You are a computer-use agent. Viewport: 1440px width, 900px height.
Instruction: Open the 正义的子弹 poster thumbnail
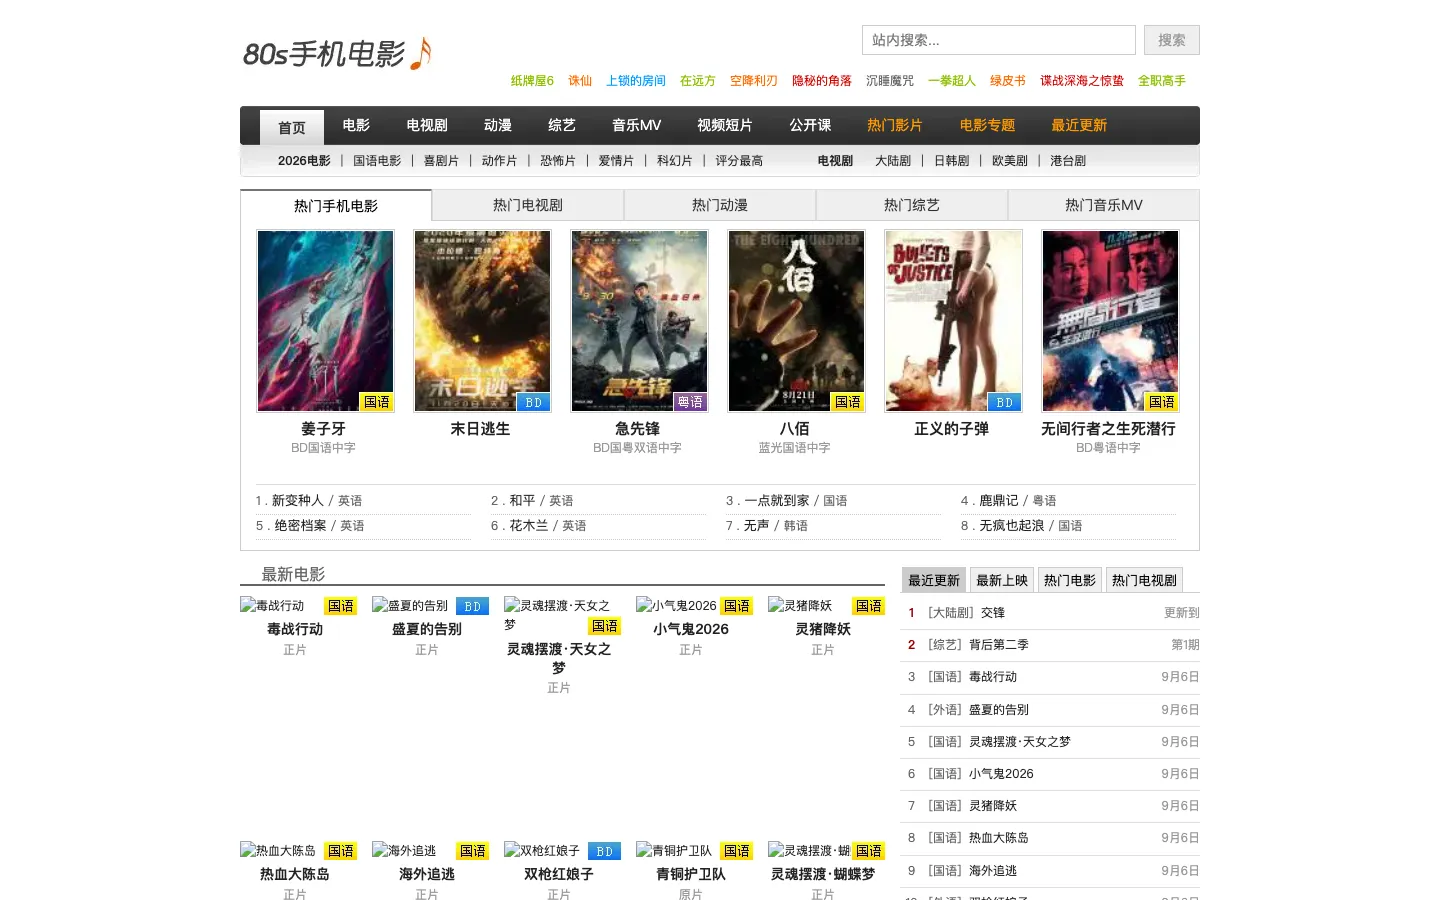click(x=954, y=321)
